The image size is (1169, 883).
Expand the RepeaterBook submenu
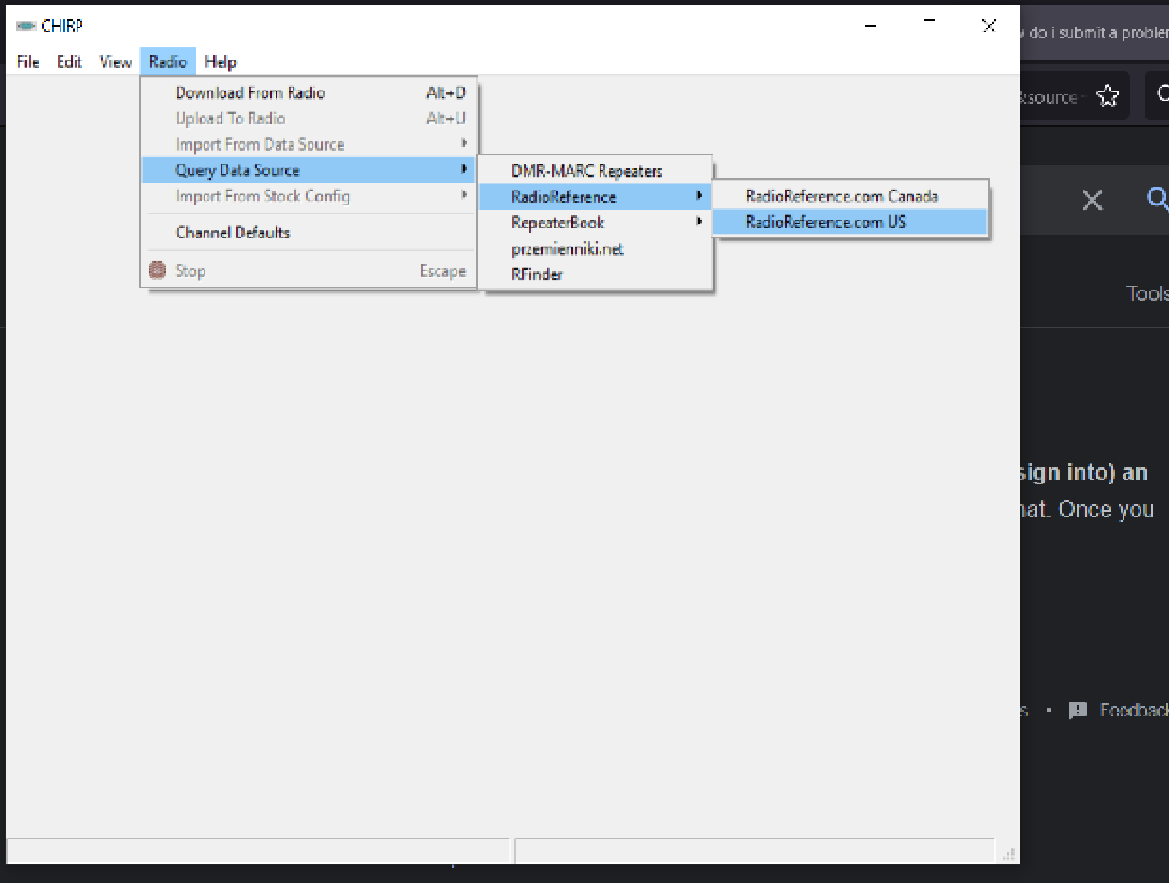point(595,222)
